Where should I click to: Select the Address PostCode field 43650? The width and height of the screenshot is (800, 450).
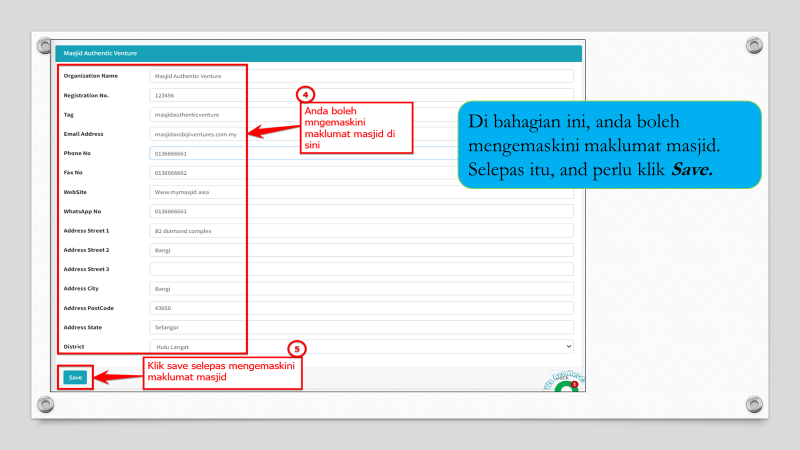pyautogui.click(x=361, y=308)
